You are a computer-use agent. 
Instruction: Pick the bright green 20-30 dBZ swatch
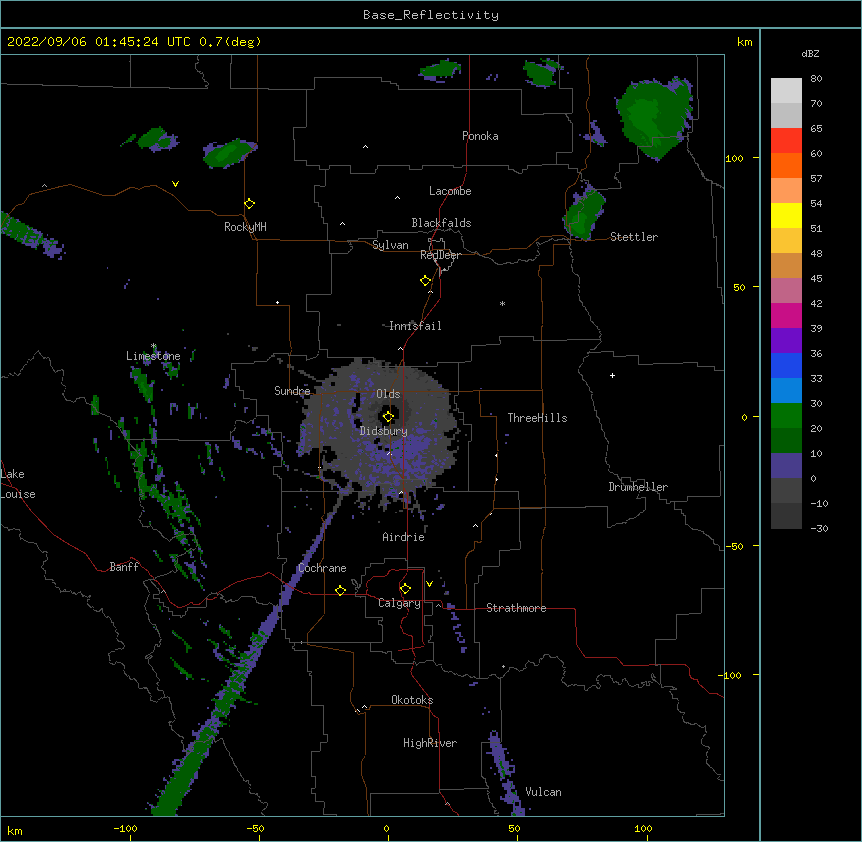click(786, 416)
